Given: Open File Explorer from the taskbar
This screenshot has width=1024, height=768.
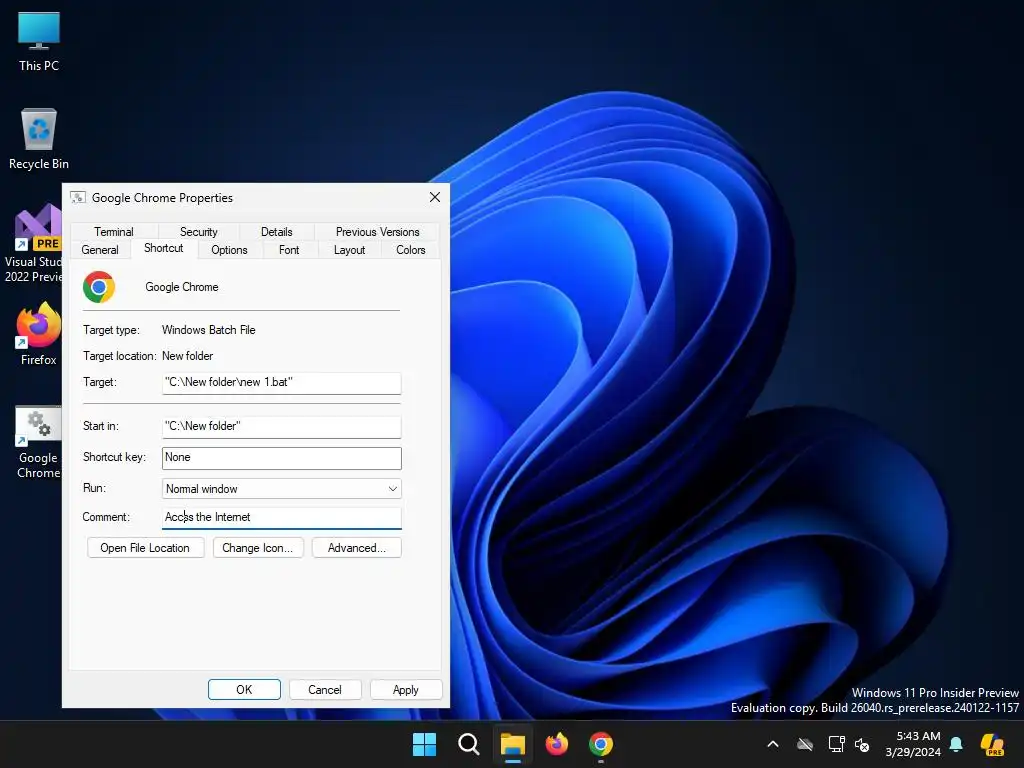Looking at the screenshot, I should [513, 744].
